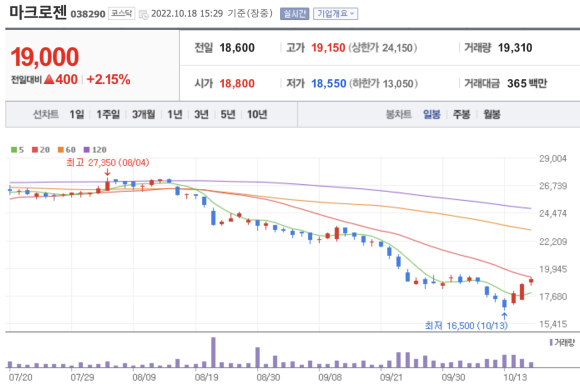
Task: Select the 일봉 daily candle chart
Action: tap(432, 115)
